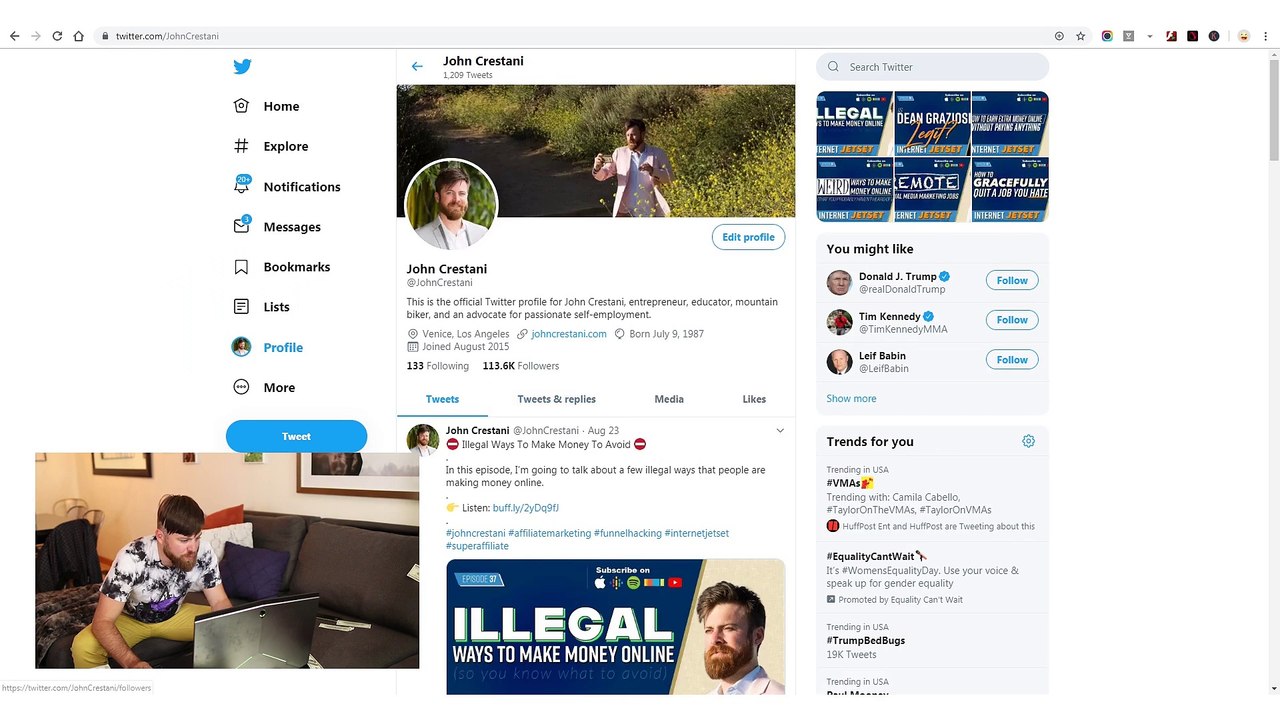Open Explore hashtag icon
The image size is (1280, 720).
coord(241,146)
